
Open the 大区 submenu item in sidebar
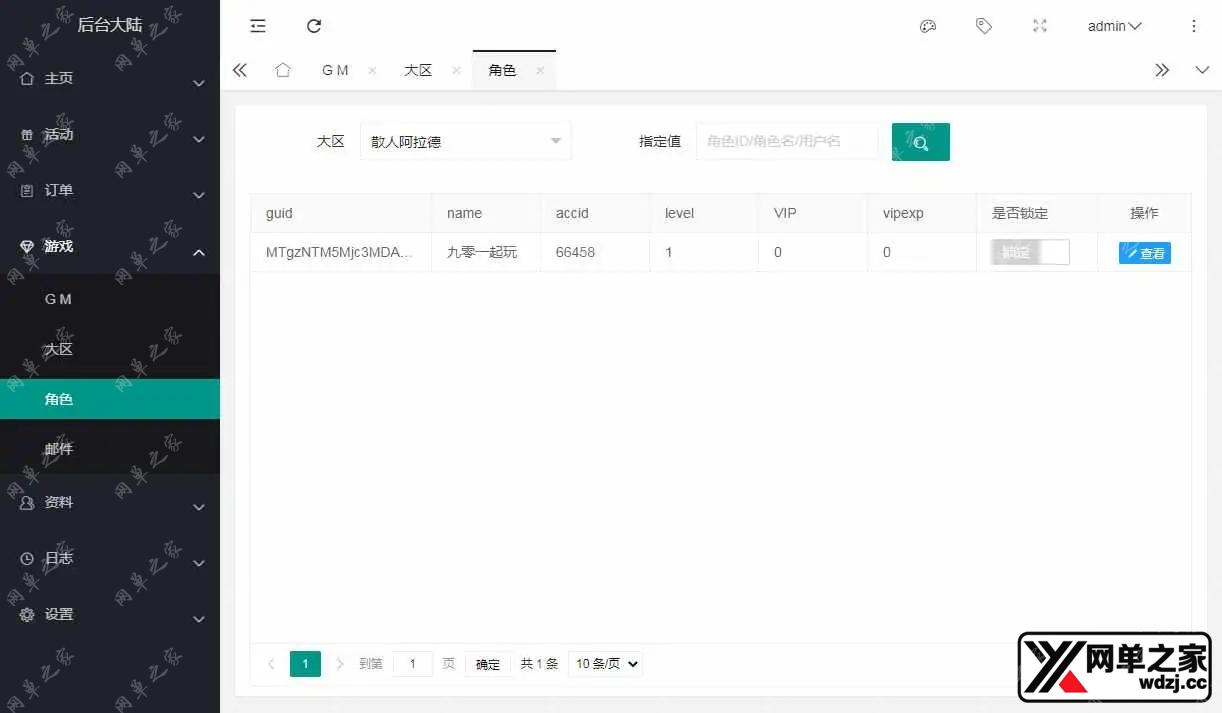[110, 349]
